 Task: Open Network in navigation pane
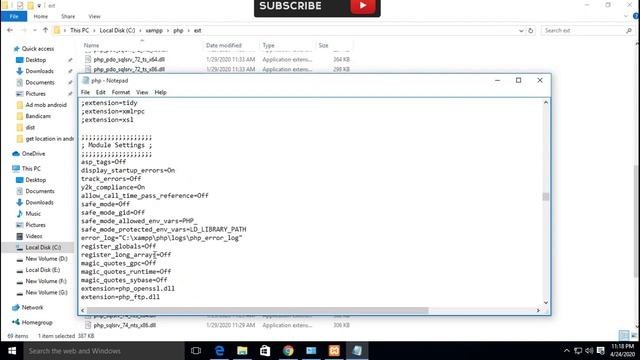click(x=32, y=307)
